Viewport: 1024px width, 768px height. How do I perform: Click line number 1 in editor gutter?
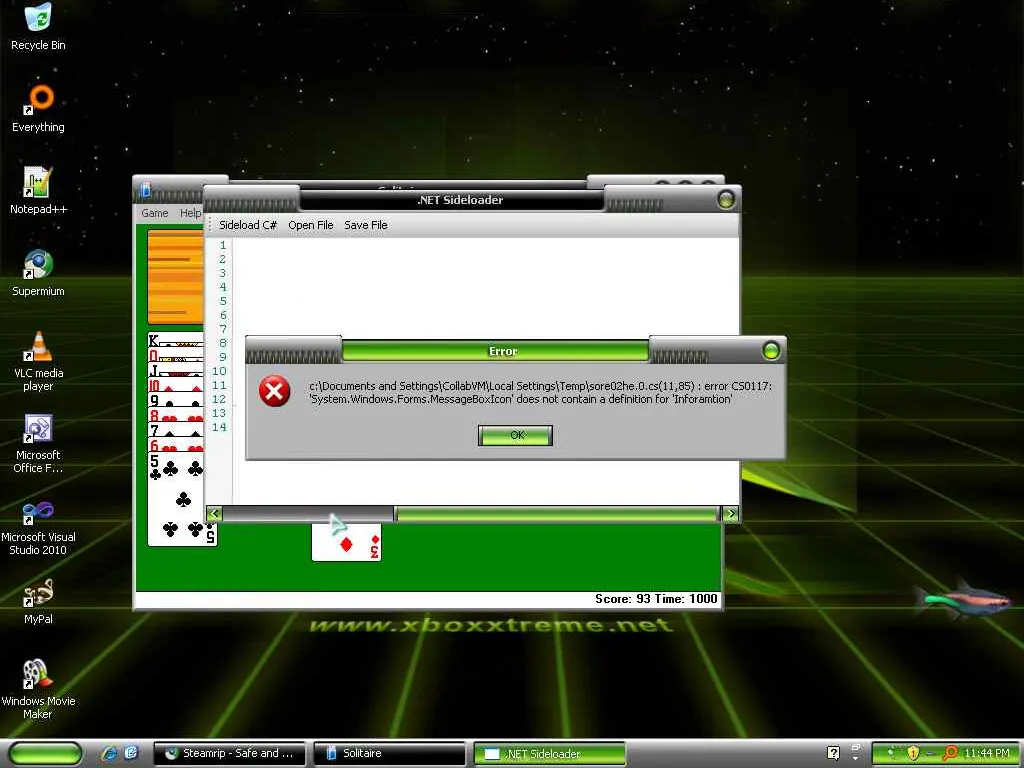pyautogui.click(x=223, y=246)
